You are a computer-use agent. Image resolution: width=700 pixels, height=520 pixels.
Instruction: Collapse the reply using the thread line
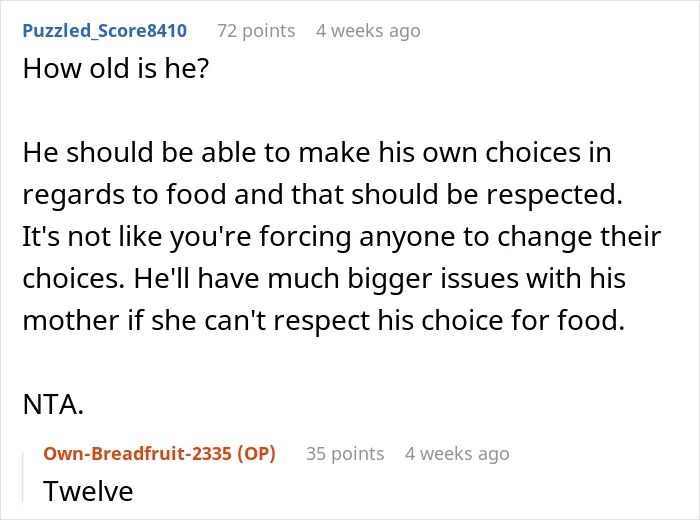pos(23,477)
